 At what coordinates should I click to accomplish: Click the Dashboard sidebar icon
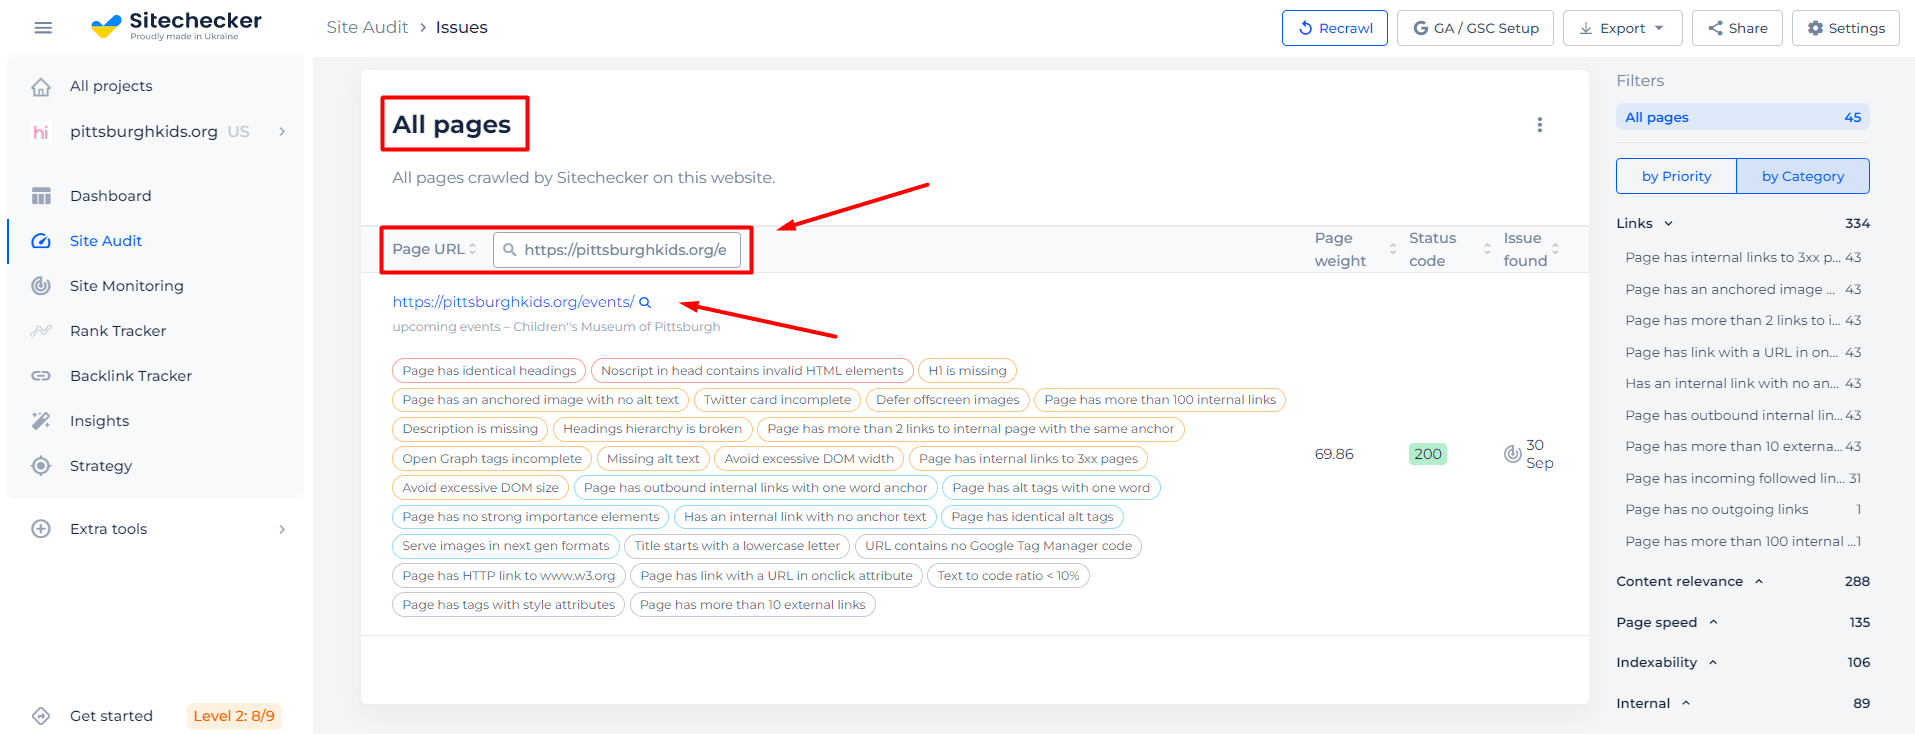click(41, 196)
